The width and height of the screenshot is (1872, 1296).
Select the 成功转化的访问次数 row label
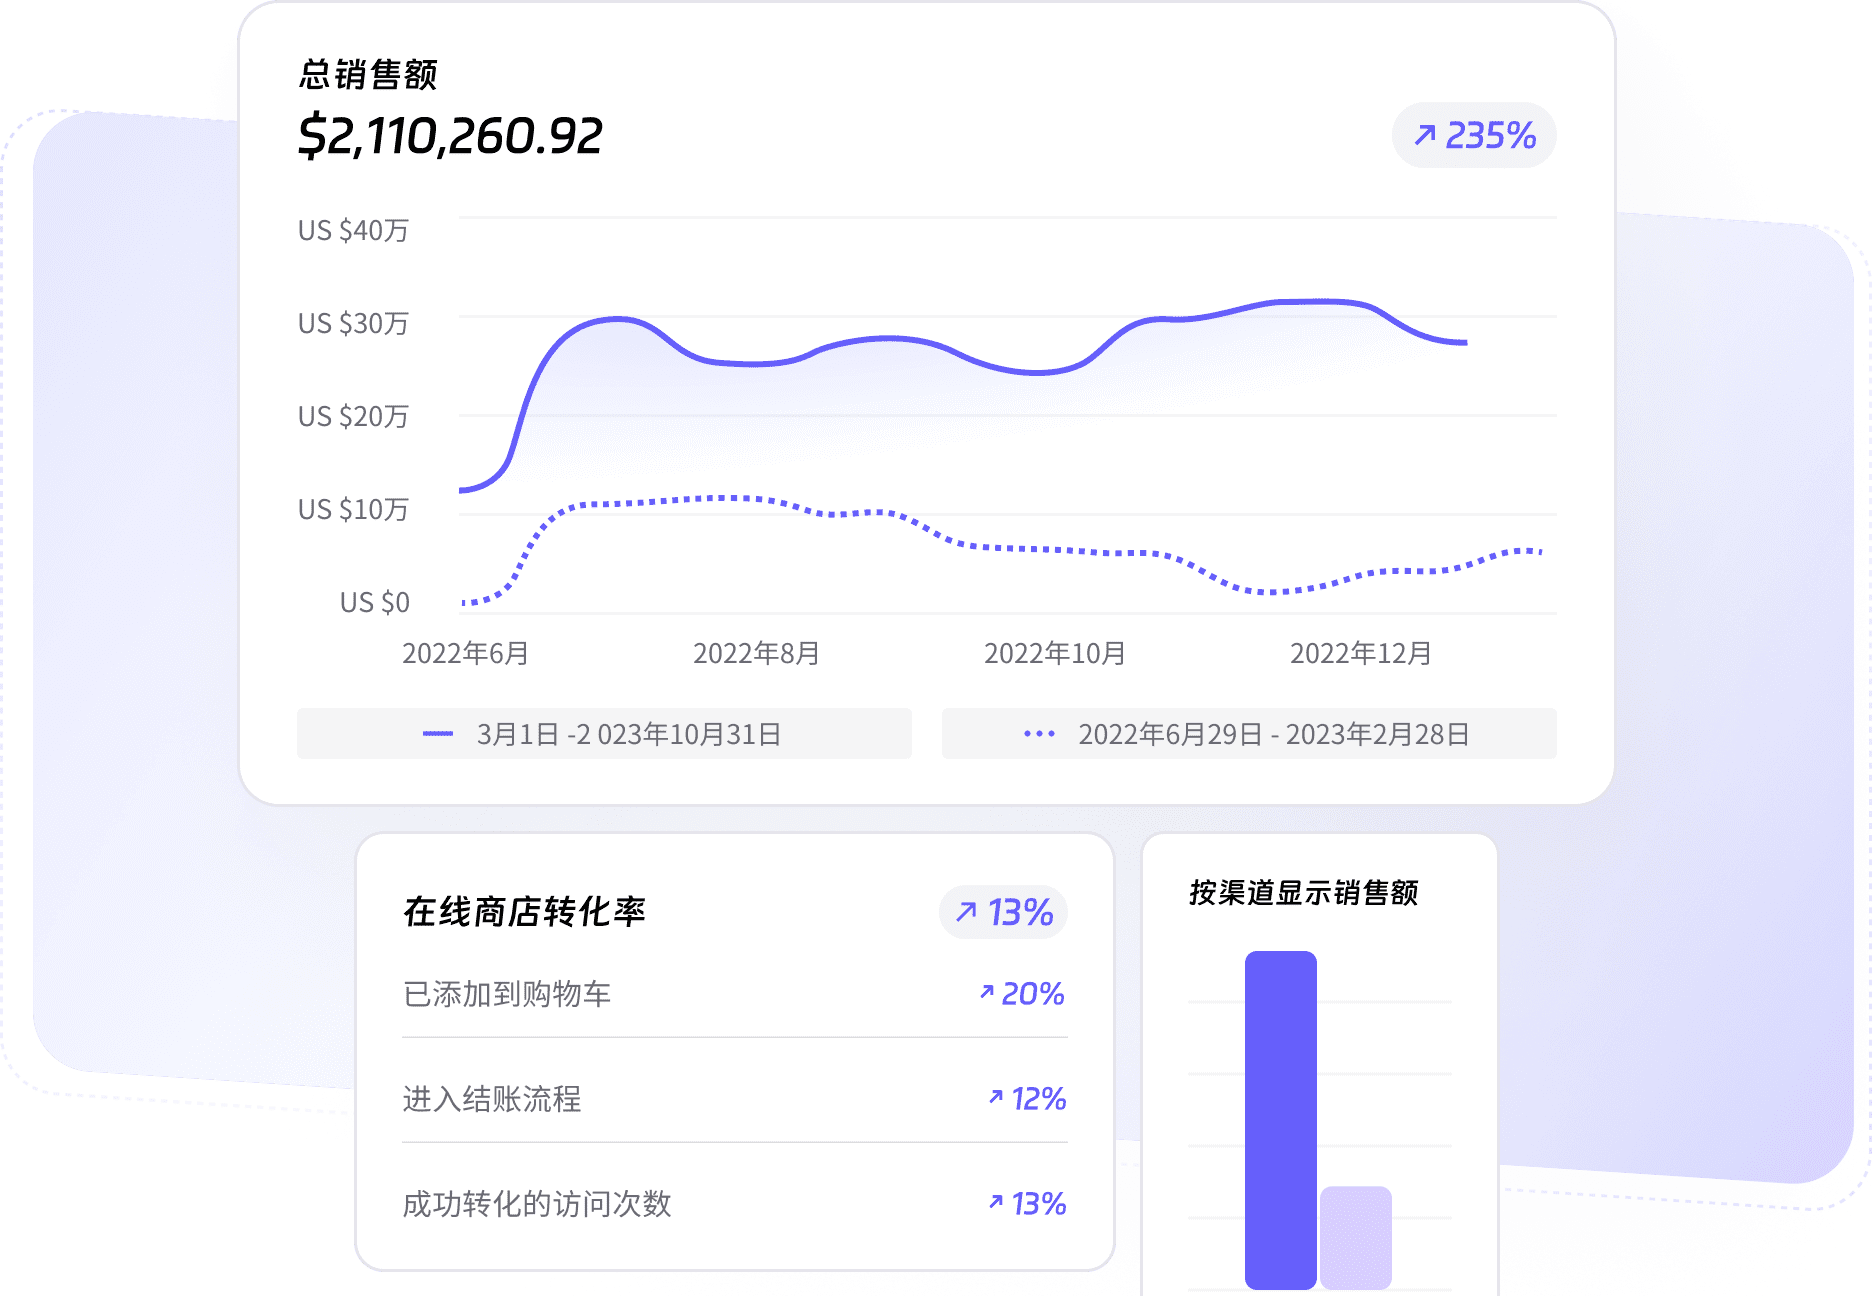(x=537, y=1204)
